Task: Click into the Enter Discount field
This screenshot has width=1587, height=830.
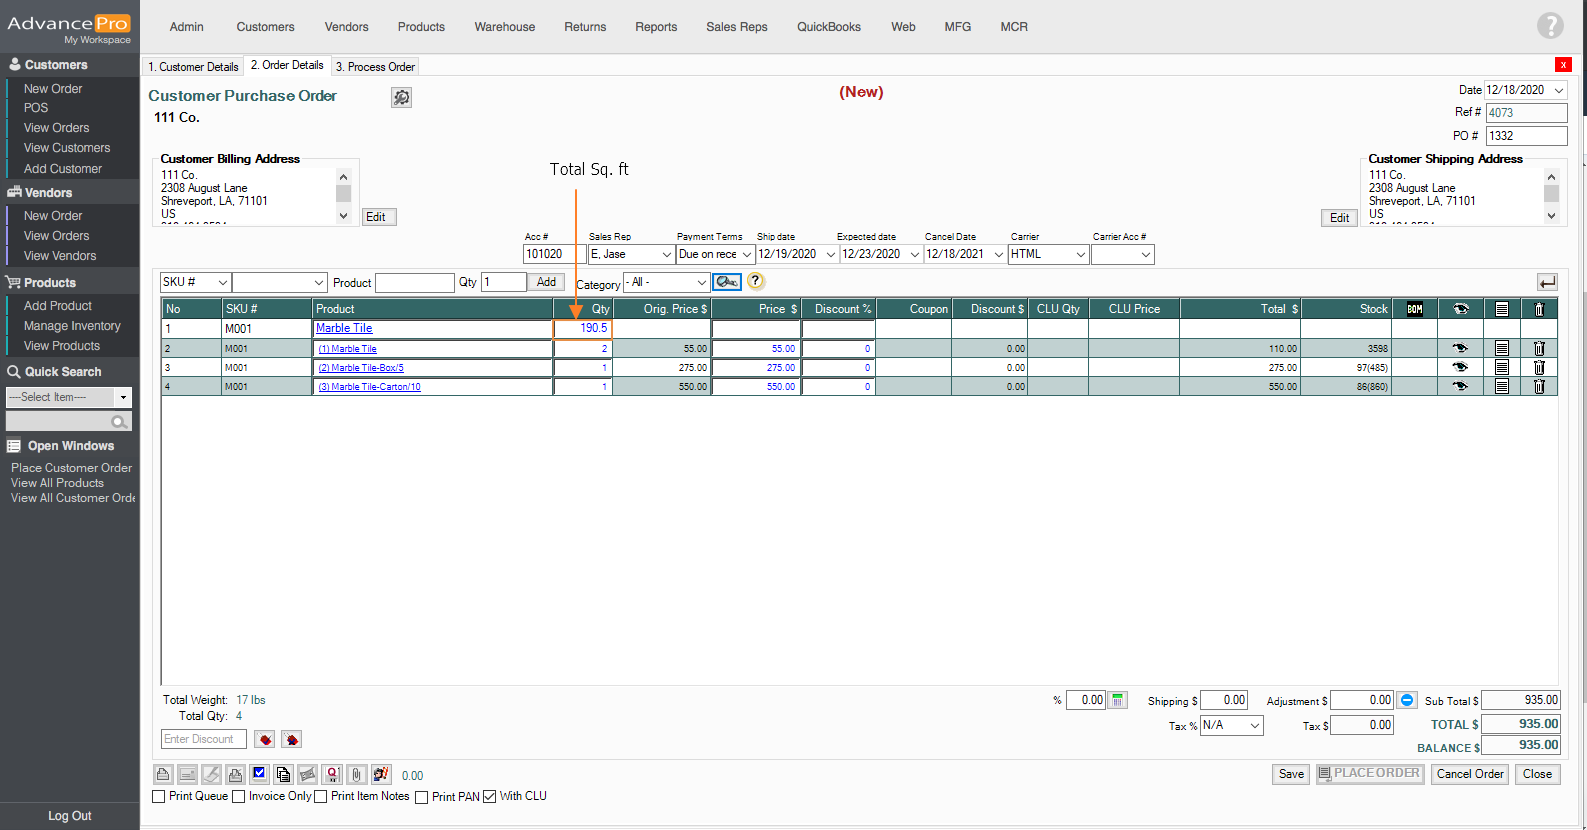Action: point(204,739)
